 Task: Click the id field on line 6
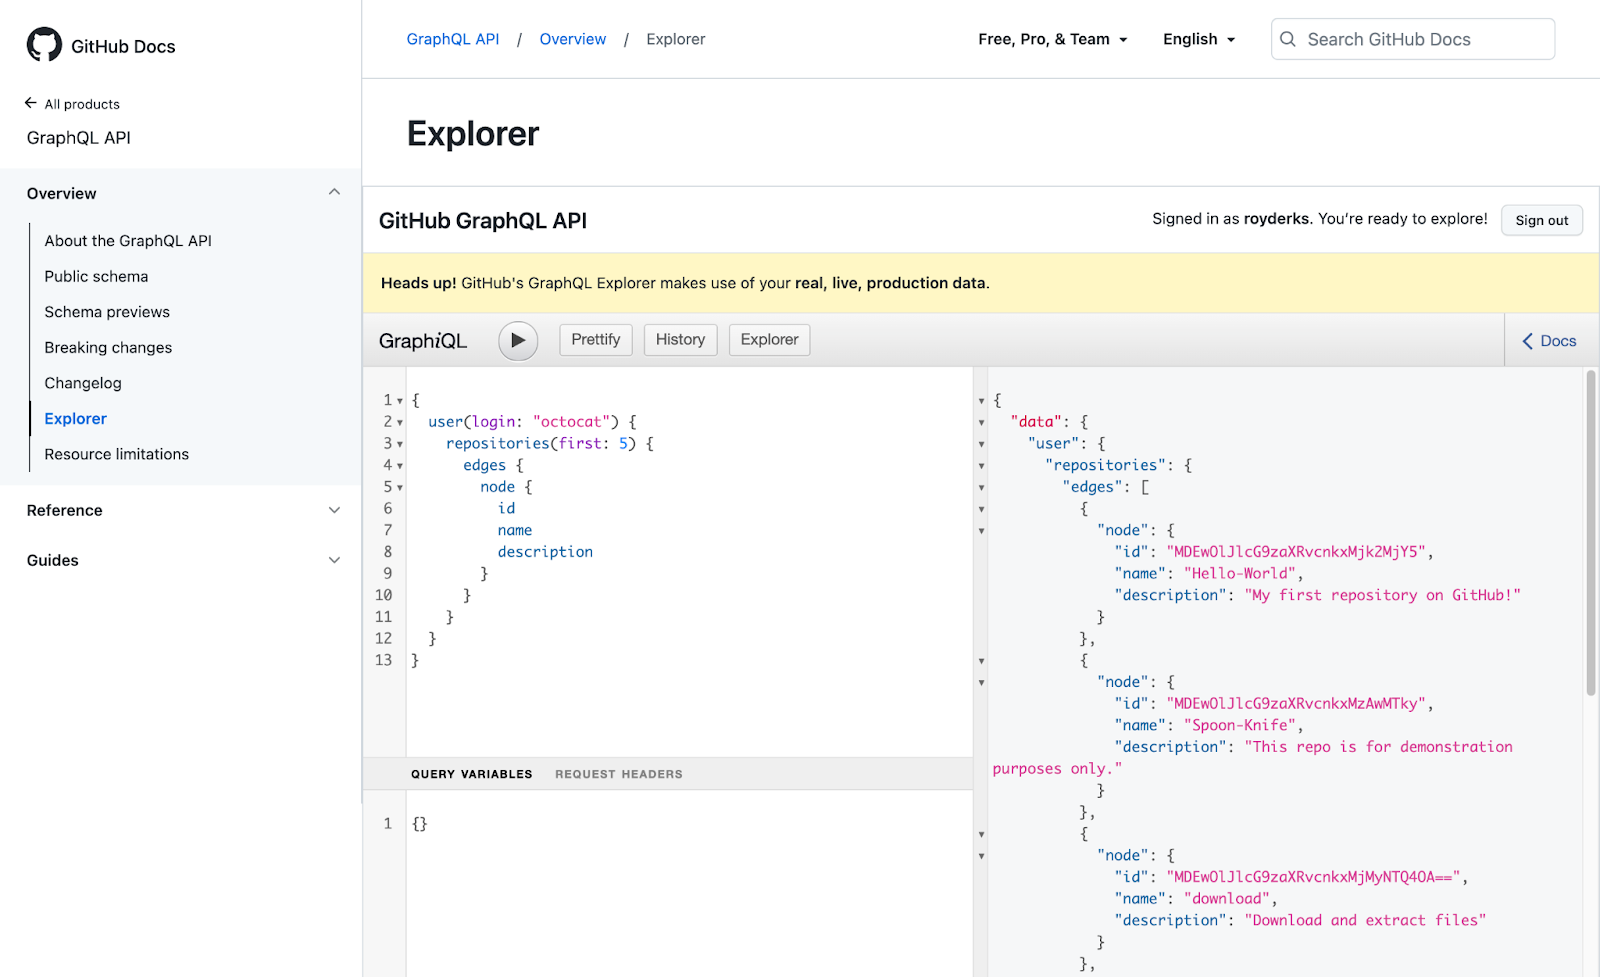507,509
